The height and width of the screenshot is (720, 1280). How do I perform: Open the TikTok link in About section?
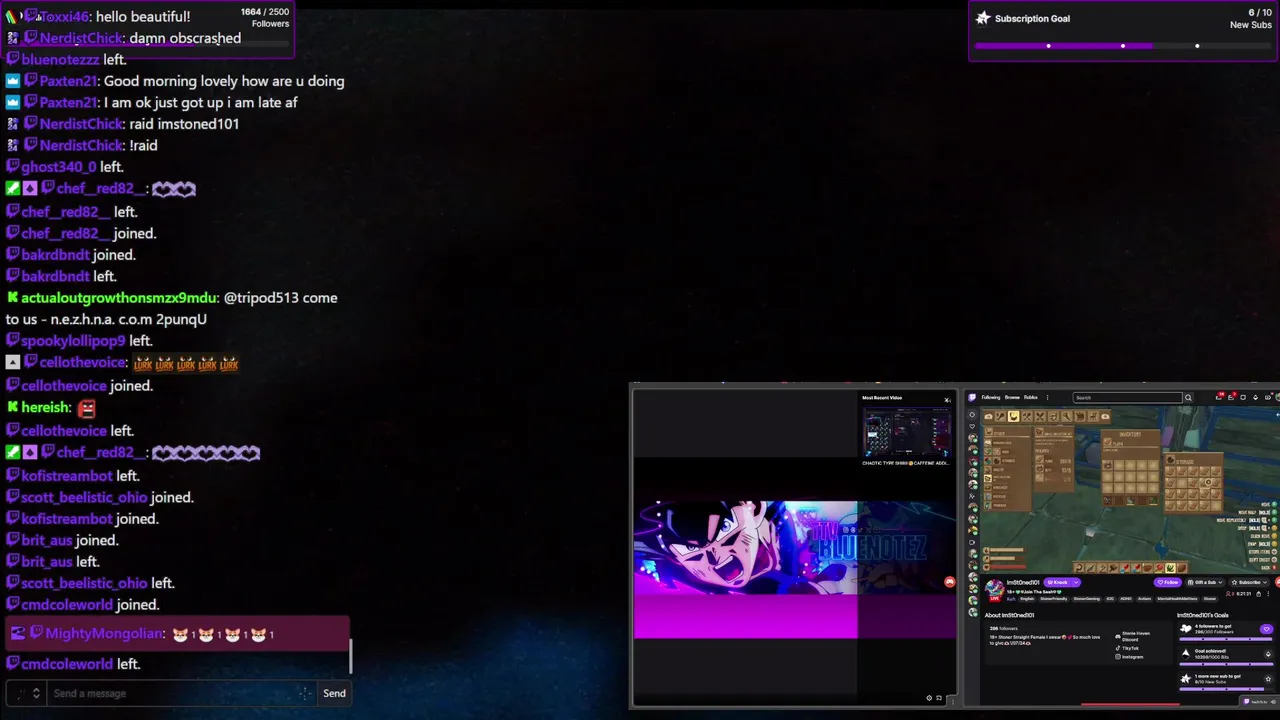point(1127,648)
